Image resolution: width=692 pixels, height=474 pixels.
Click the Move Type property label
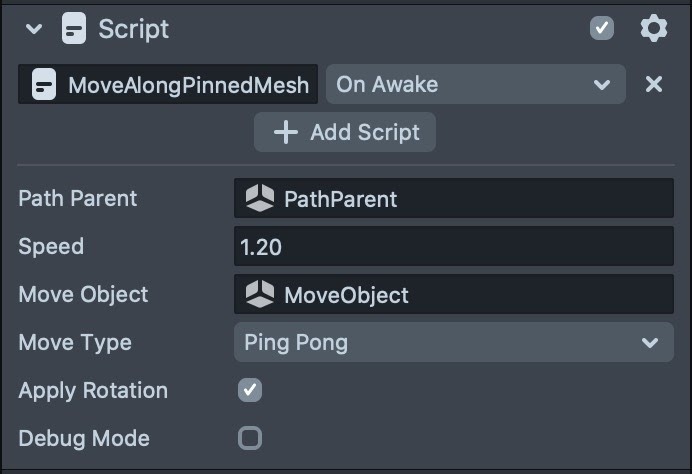pos(75,343)
